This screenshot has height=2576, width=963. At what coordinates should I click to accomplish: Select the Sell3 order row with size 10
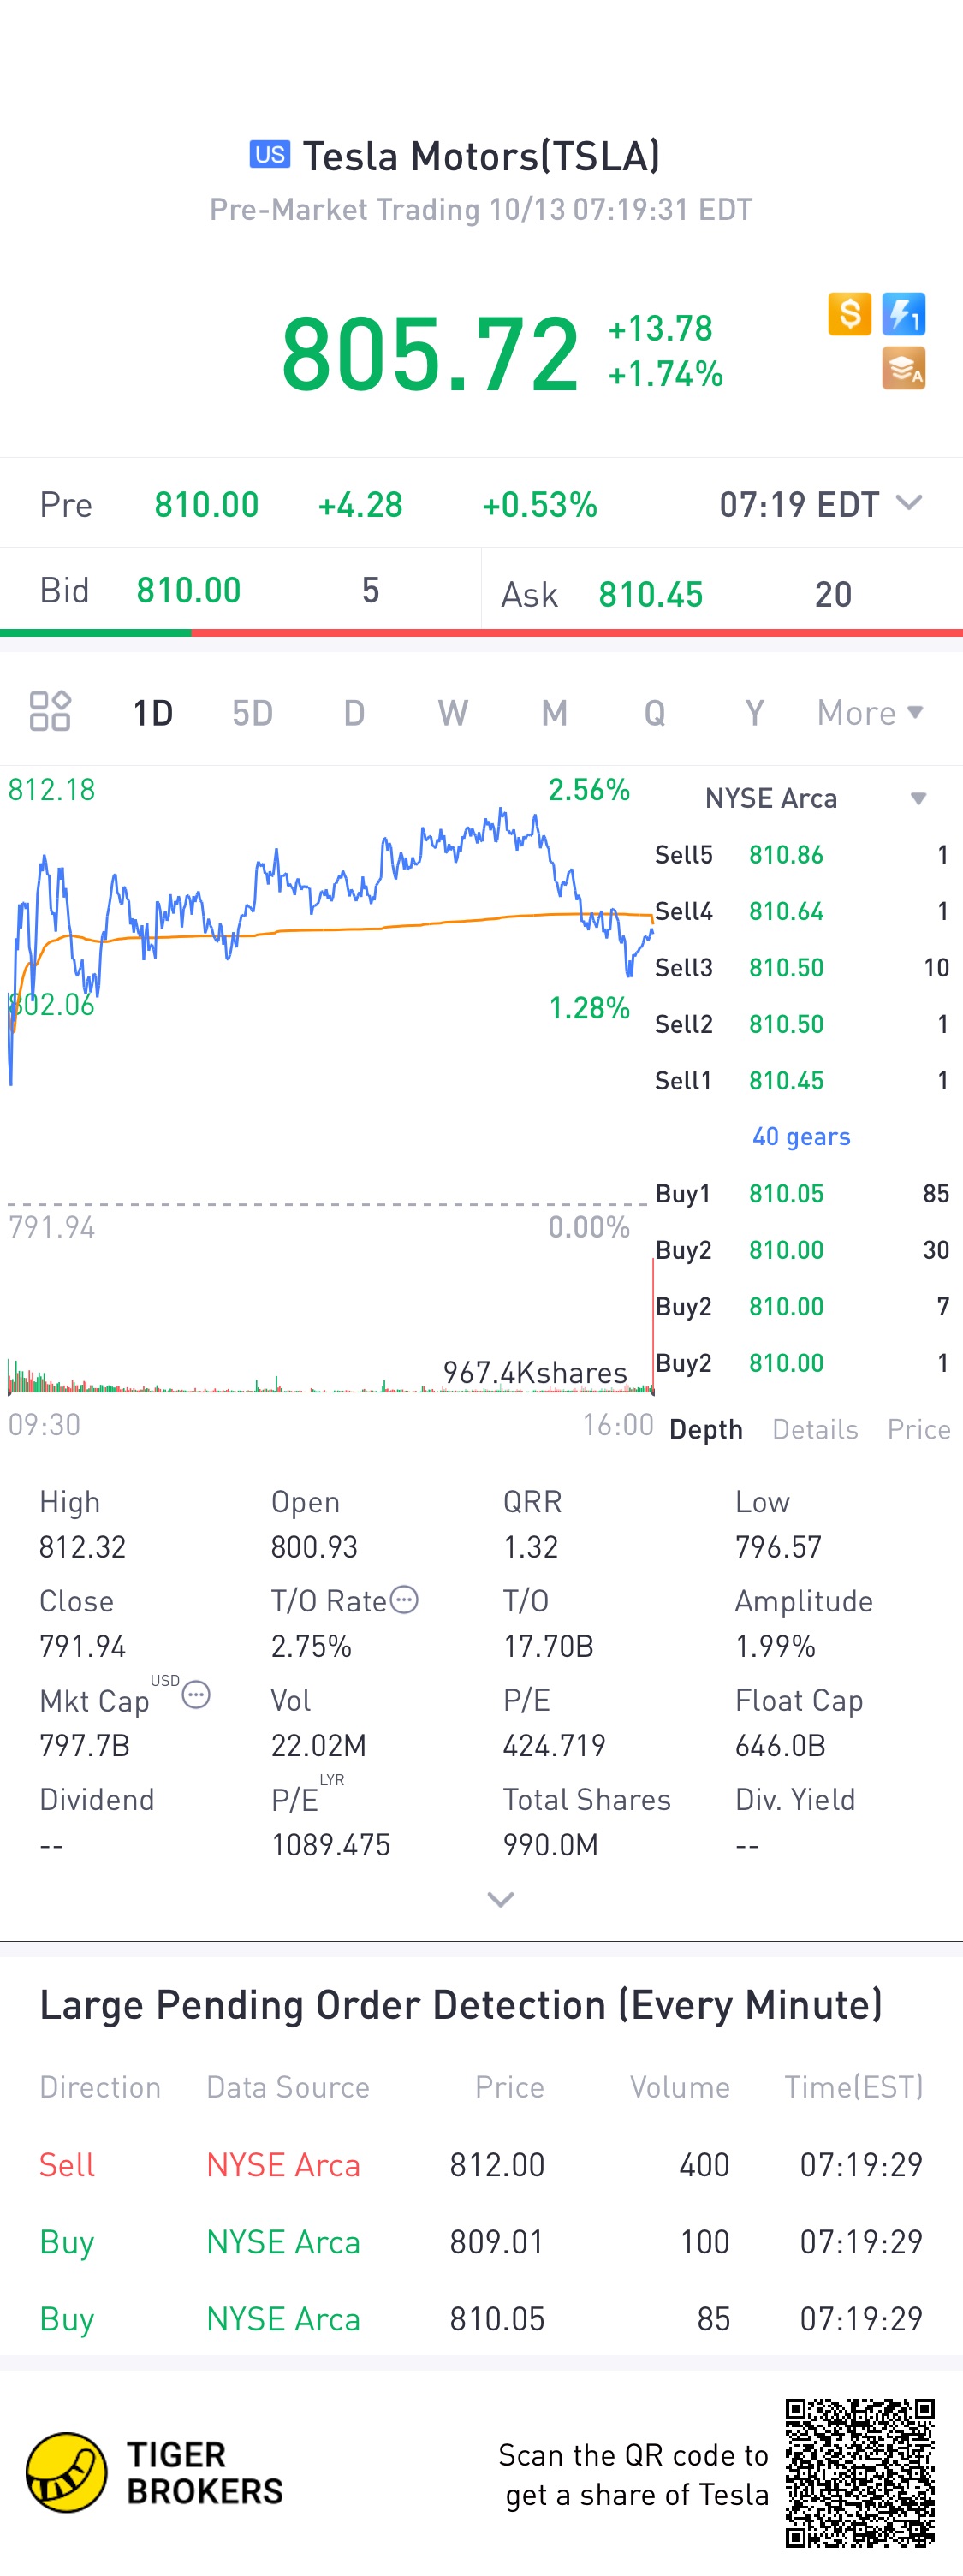(x=802, y=968)
